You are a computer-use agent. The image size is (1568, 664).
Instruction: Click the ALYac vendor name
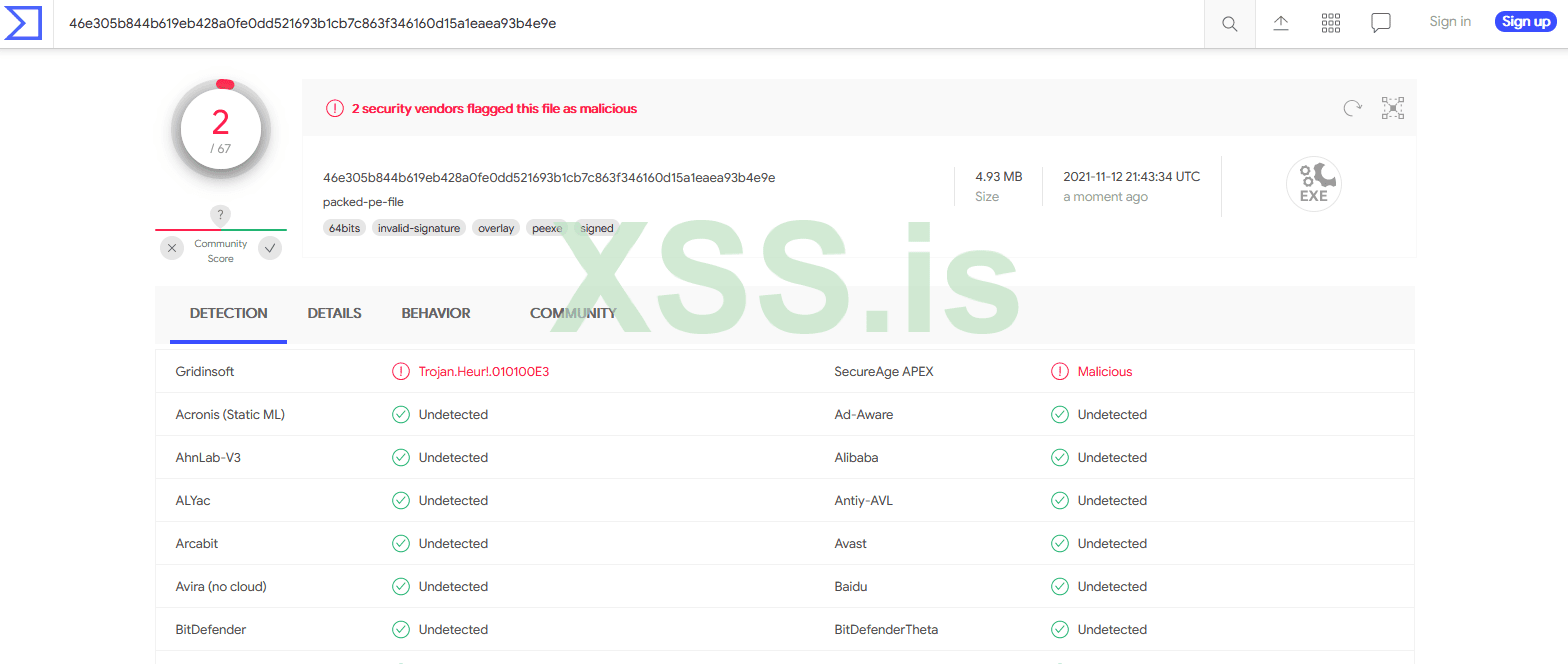(x=193, y=500)
